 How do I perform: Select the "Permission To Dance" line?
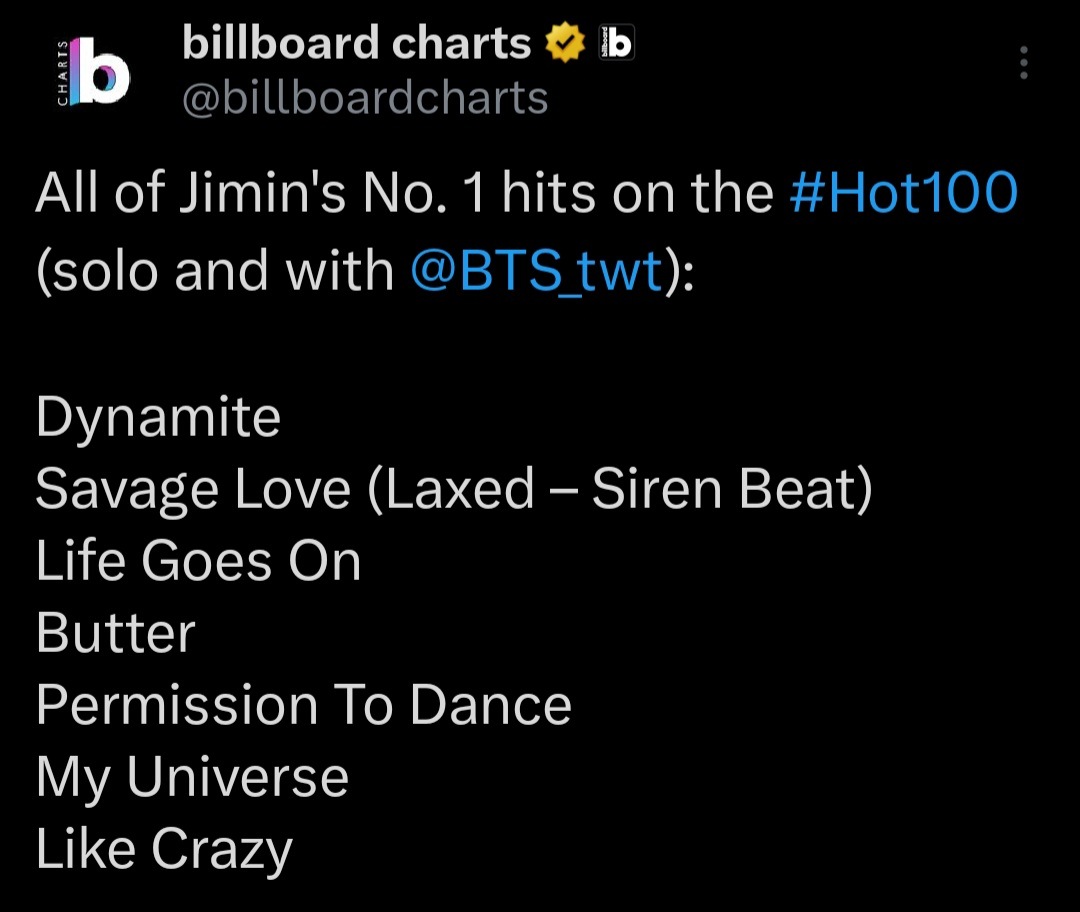coord(303,706)
